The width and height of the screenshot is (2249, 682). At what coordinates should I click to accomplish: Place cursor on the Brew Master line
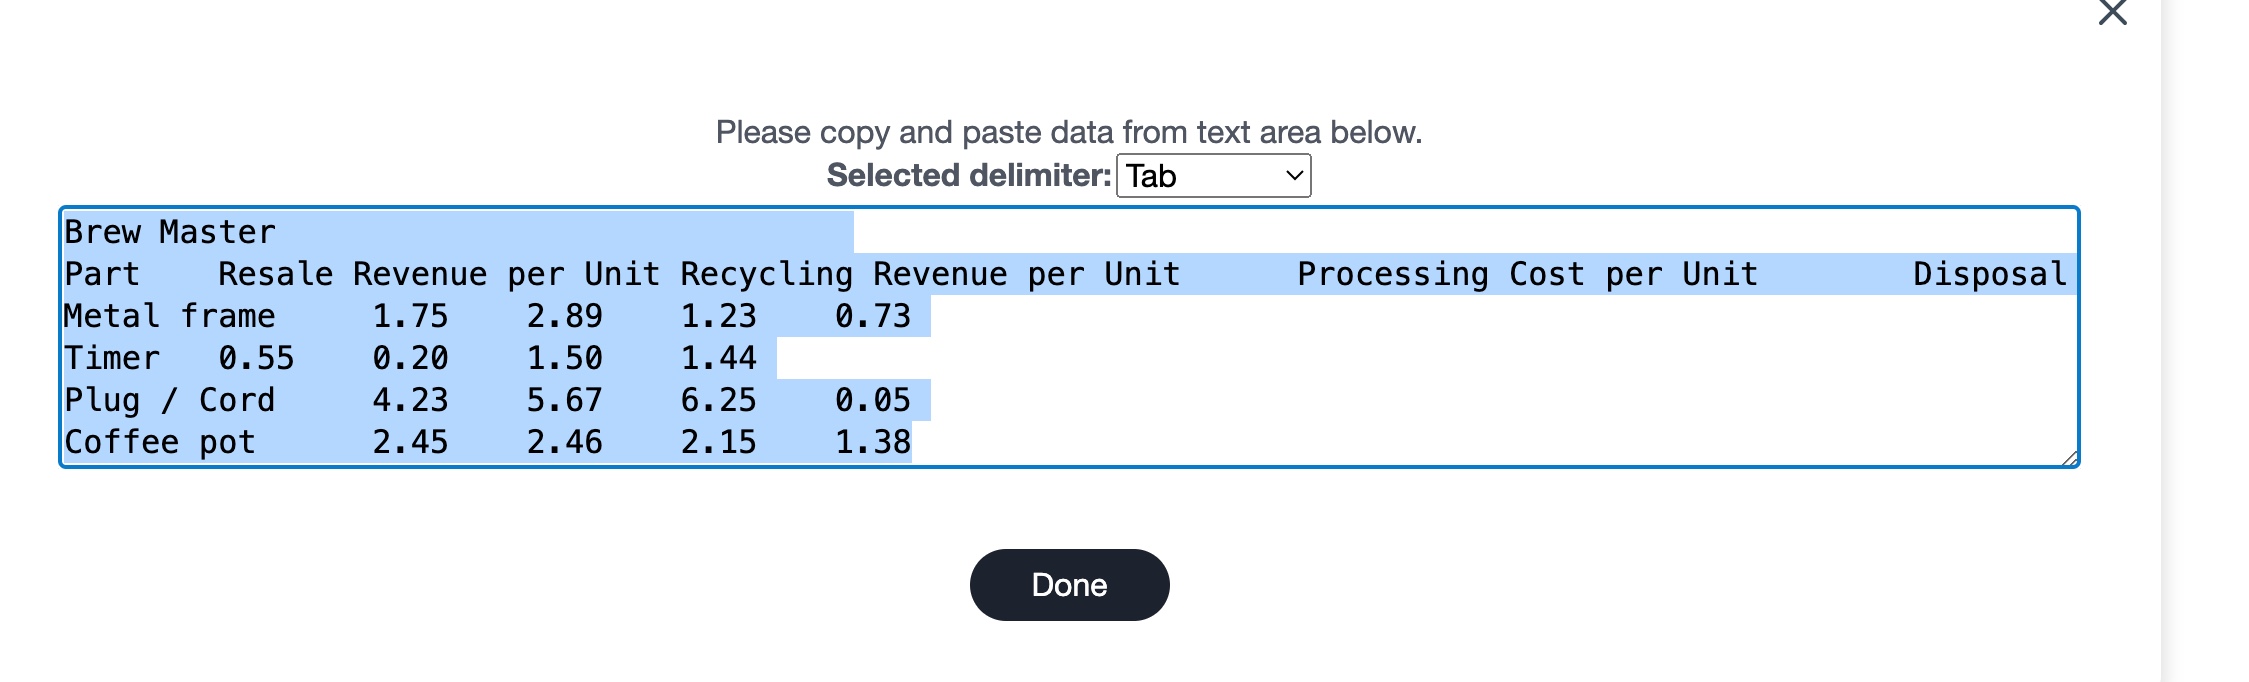169,232
